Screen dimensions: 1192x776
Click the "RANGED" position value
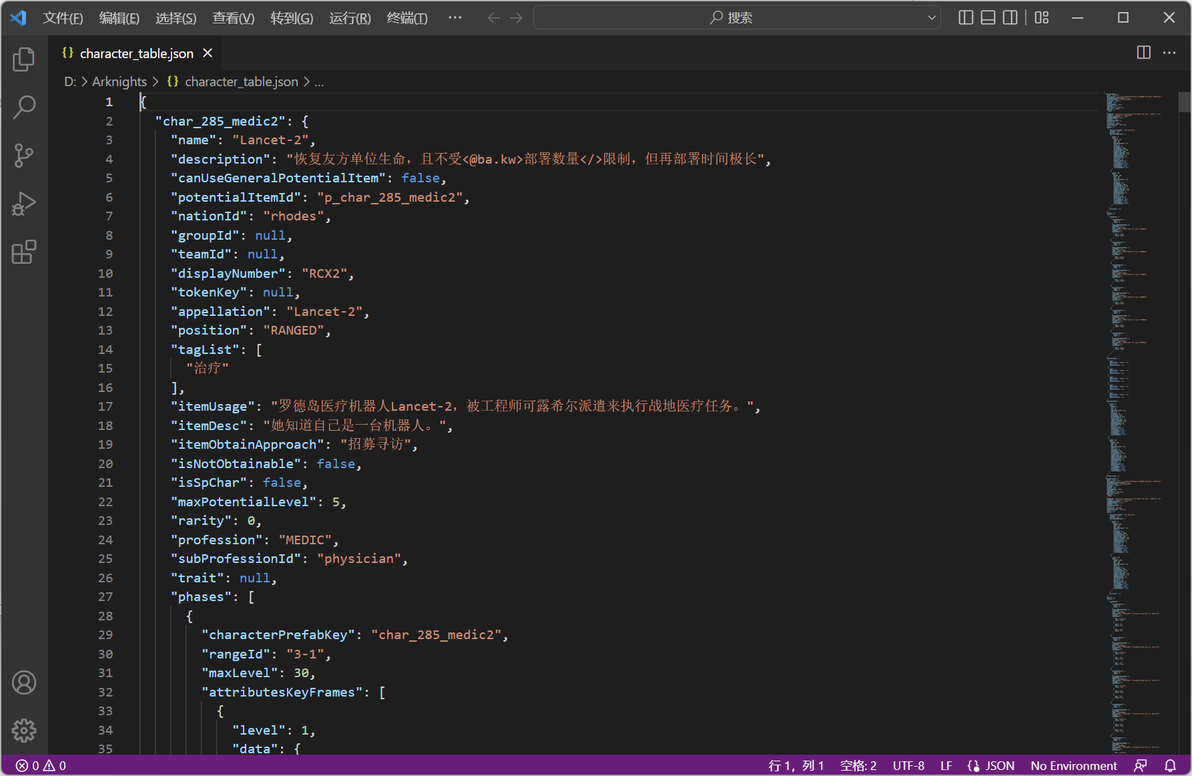(x=293, y=330)
